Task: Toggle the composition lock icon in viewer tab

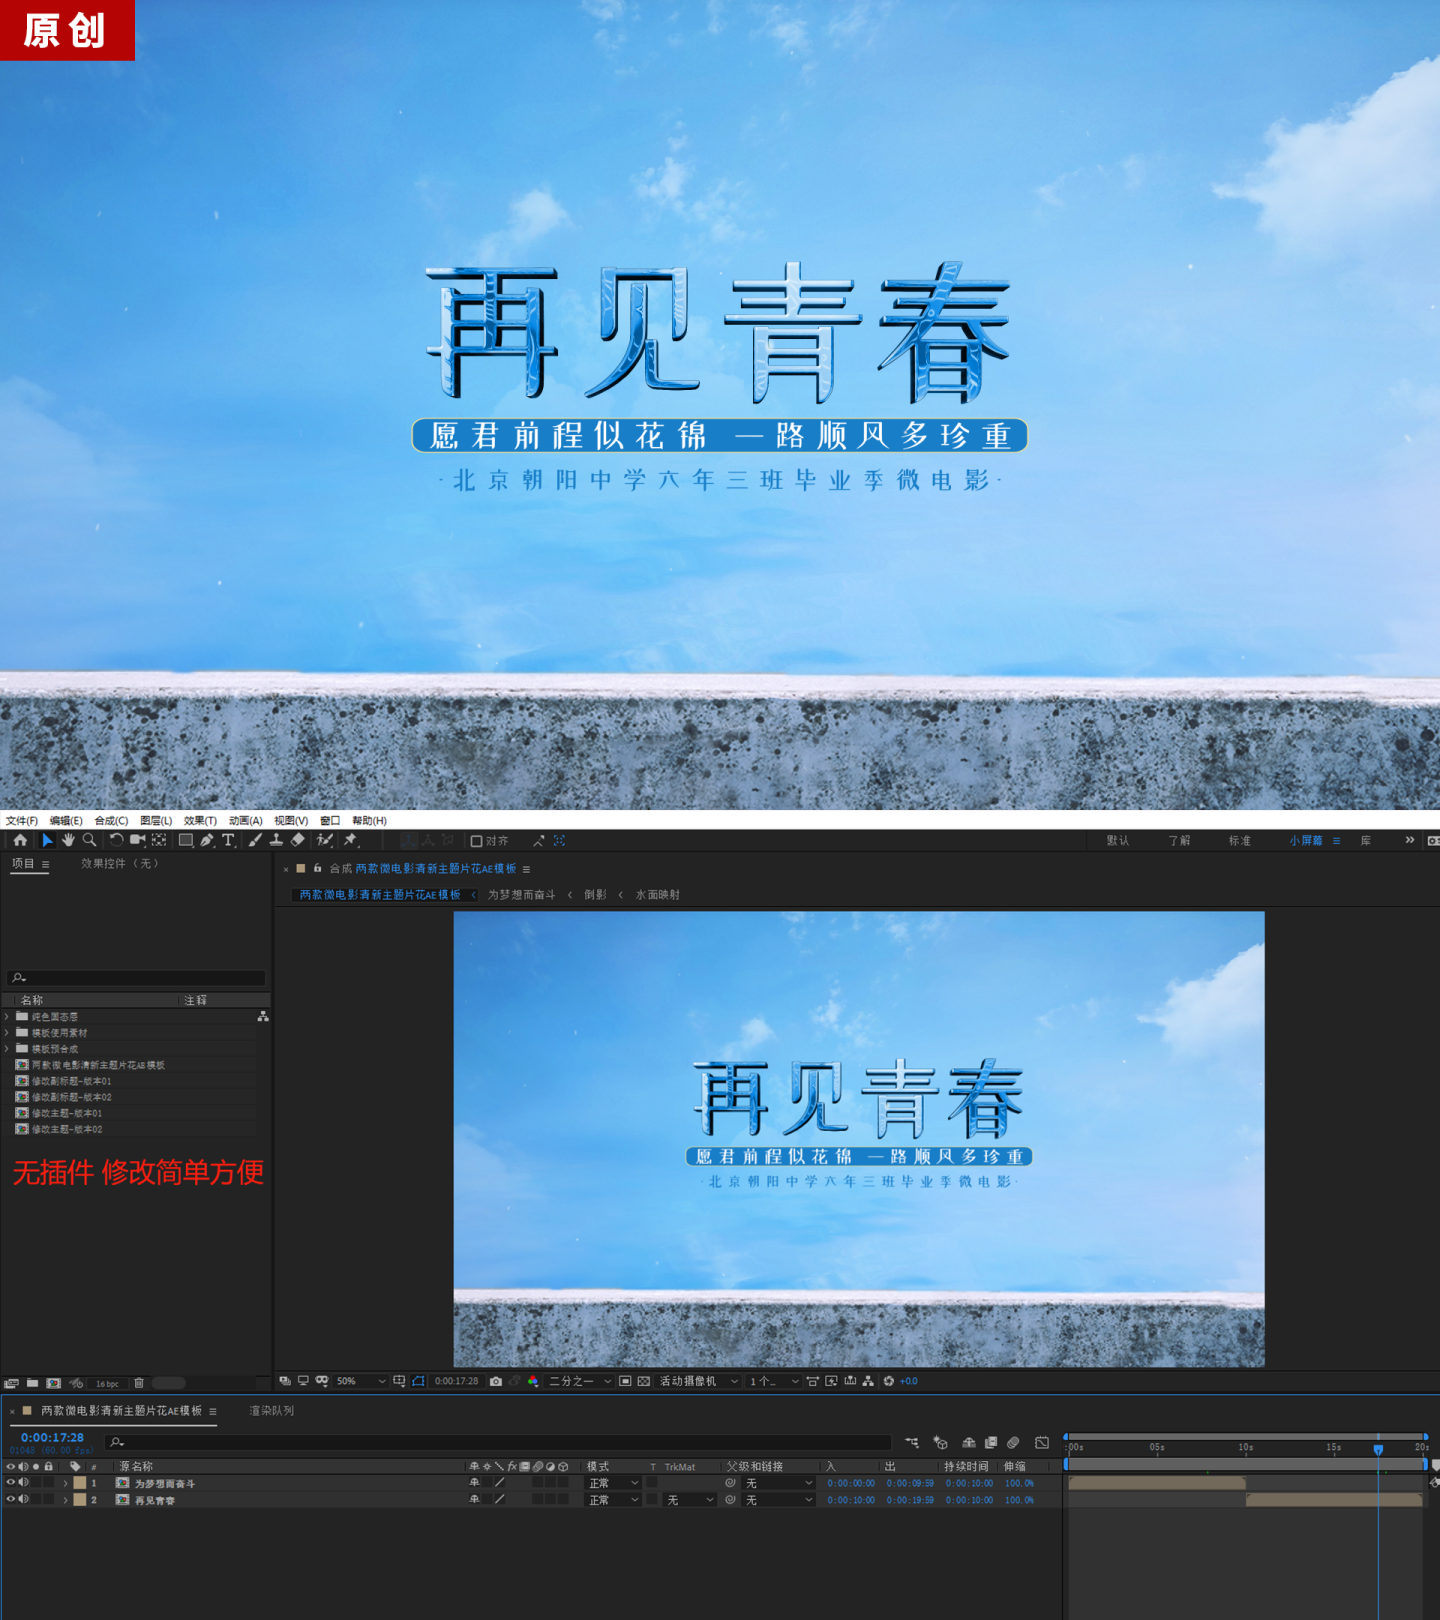Action: click(x=318, y=868)
